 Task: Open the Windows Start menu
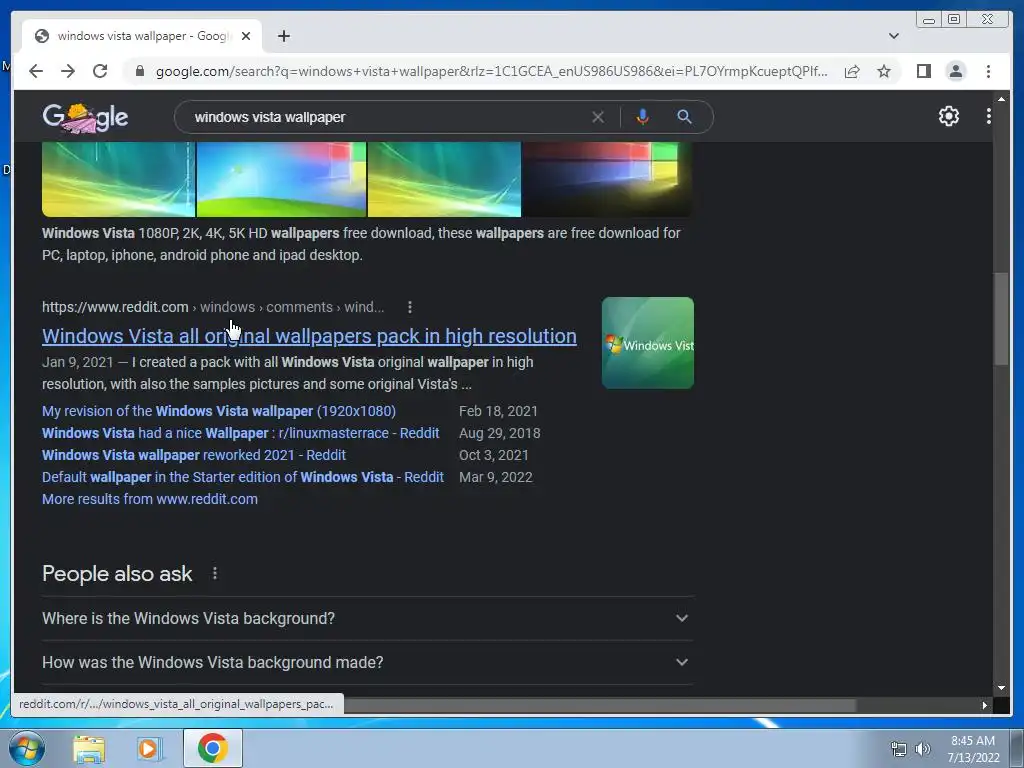coord(27,748)
